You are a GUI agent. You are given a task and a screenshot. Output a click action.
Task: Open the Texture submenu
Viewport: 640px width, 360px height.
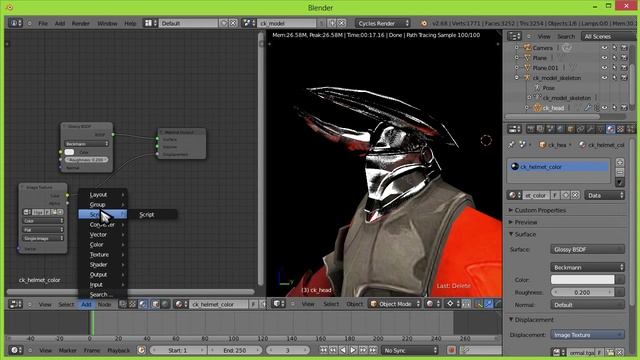pyautogui.click(x=103, y=255)
